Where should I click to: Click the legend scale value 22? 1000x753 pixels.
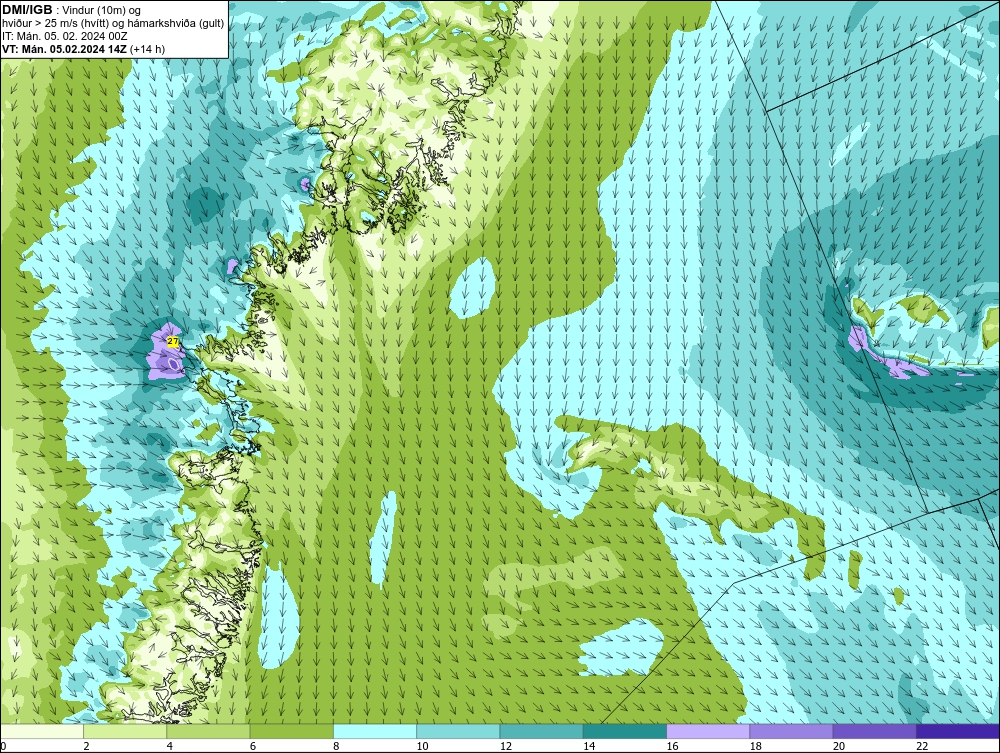tap(922, 746)
